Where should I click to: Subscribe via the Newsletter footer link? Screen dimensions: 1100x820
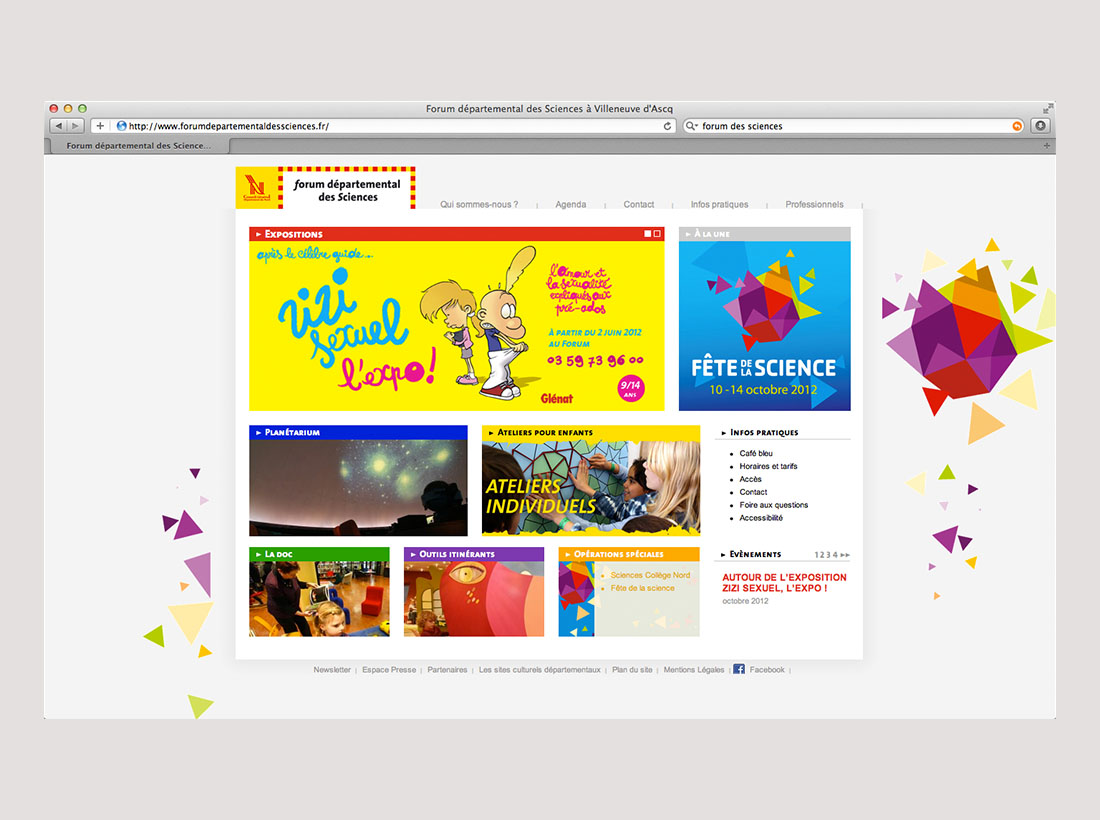[332, 670]
